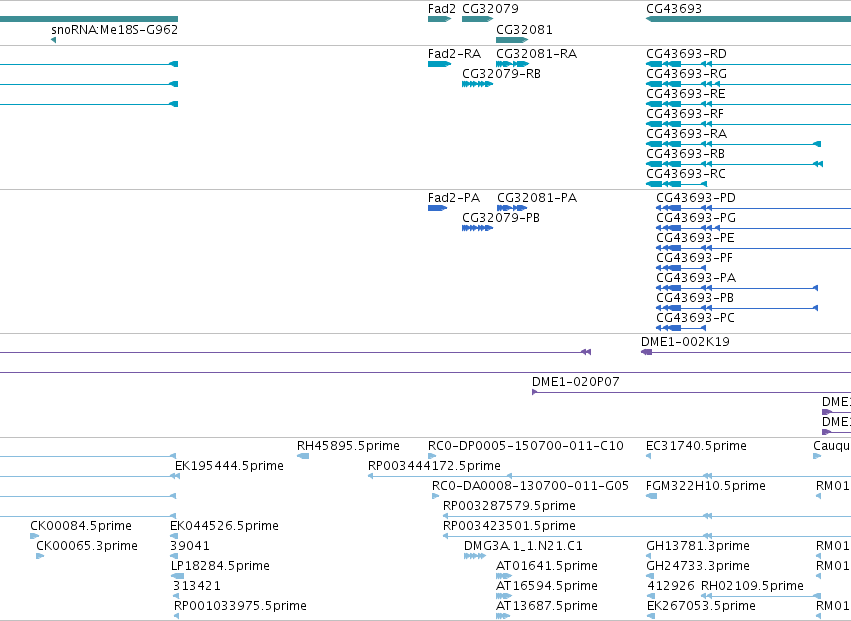Select the Fad2-PA protein label

454,198
